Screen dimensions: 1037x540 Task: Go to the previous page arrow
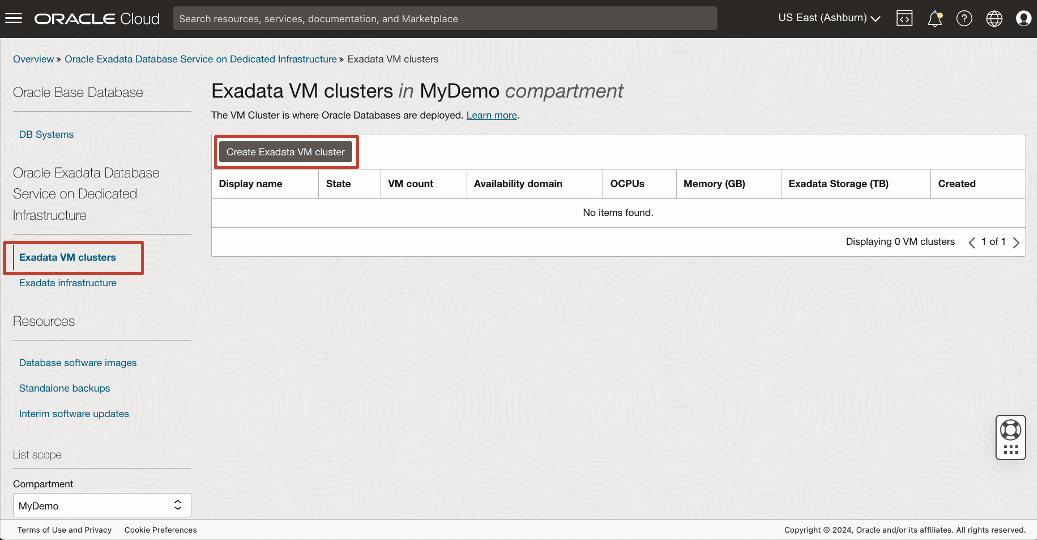(x=972, y=243)
